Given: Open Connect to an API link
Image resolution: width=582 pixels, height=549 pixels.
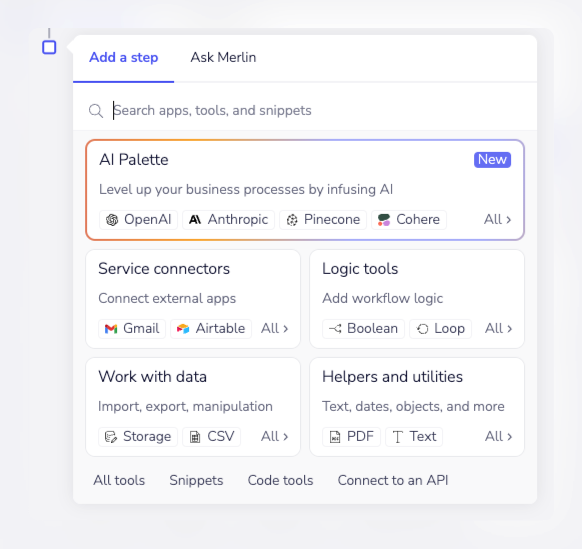Looking at the screenshot, I should click(x=393, y=480).
